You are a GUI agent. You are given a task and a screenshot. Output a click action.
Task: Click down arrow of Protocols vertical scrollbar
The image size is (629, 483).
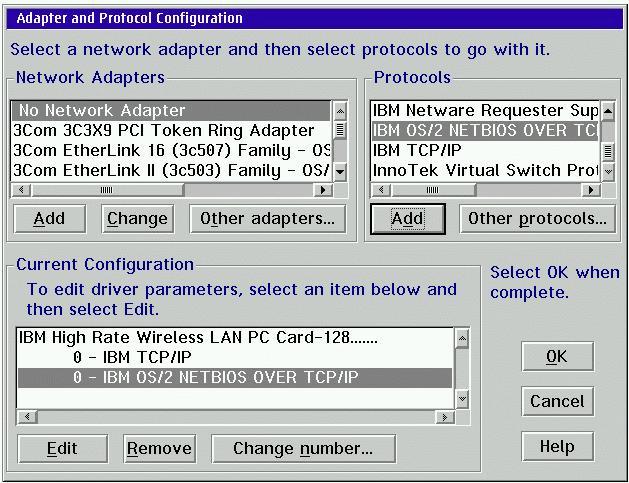(x=608, y=172)
